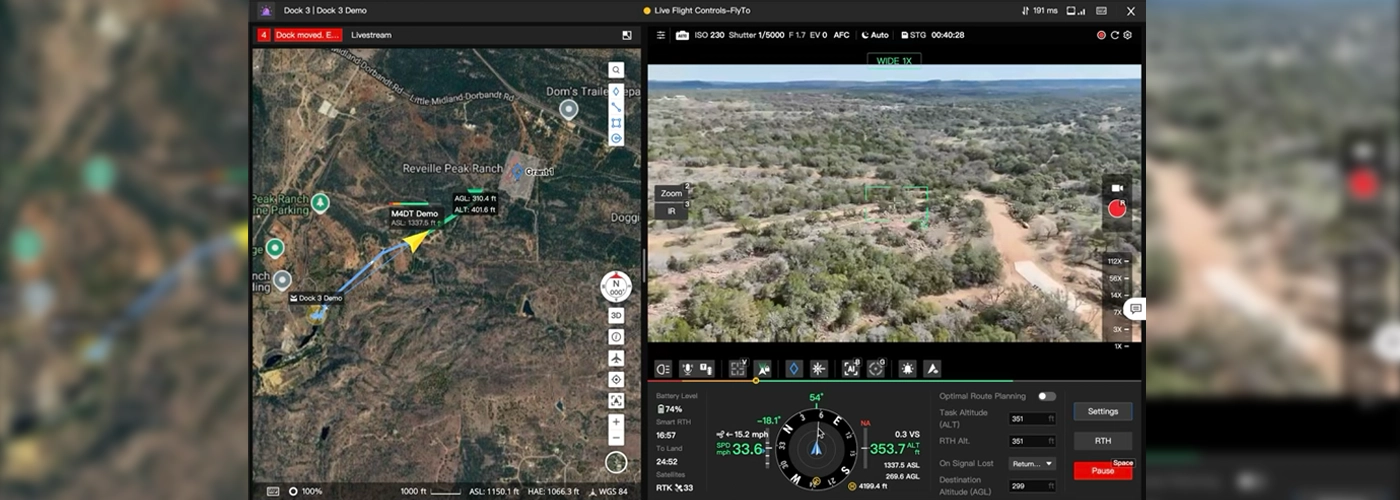Set zoom slider to 14X
The image size is (1400, 500).
1119,296
